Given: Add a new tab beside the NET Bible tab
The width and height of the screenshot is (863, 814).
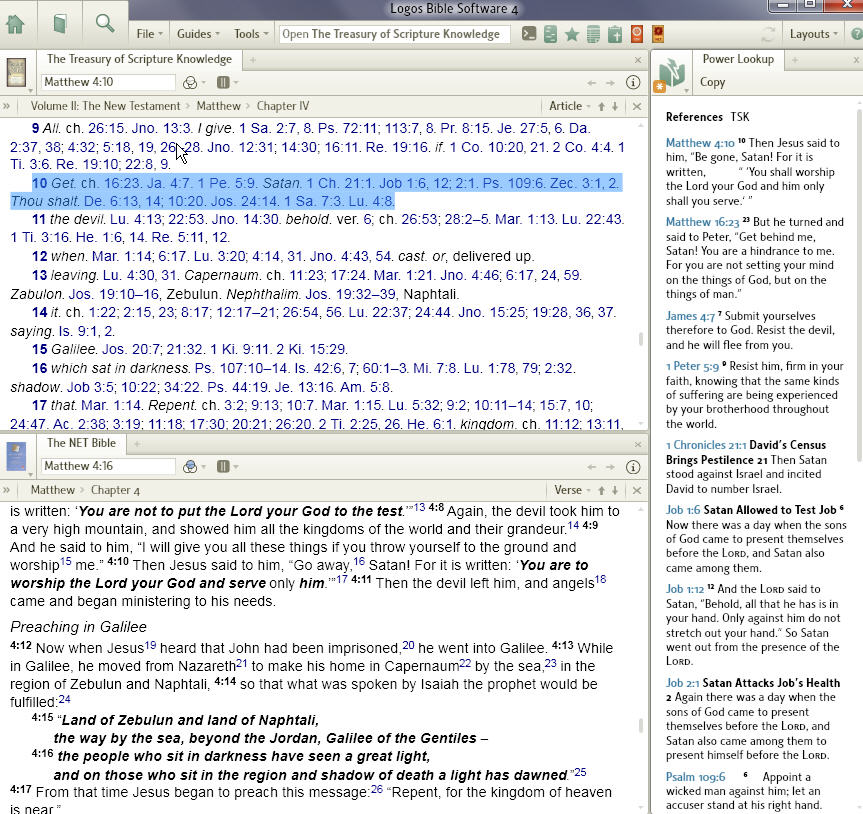Looking at the screenshot, I should [x=138, y=444].
